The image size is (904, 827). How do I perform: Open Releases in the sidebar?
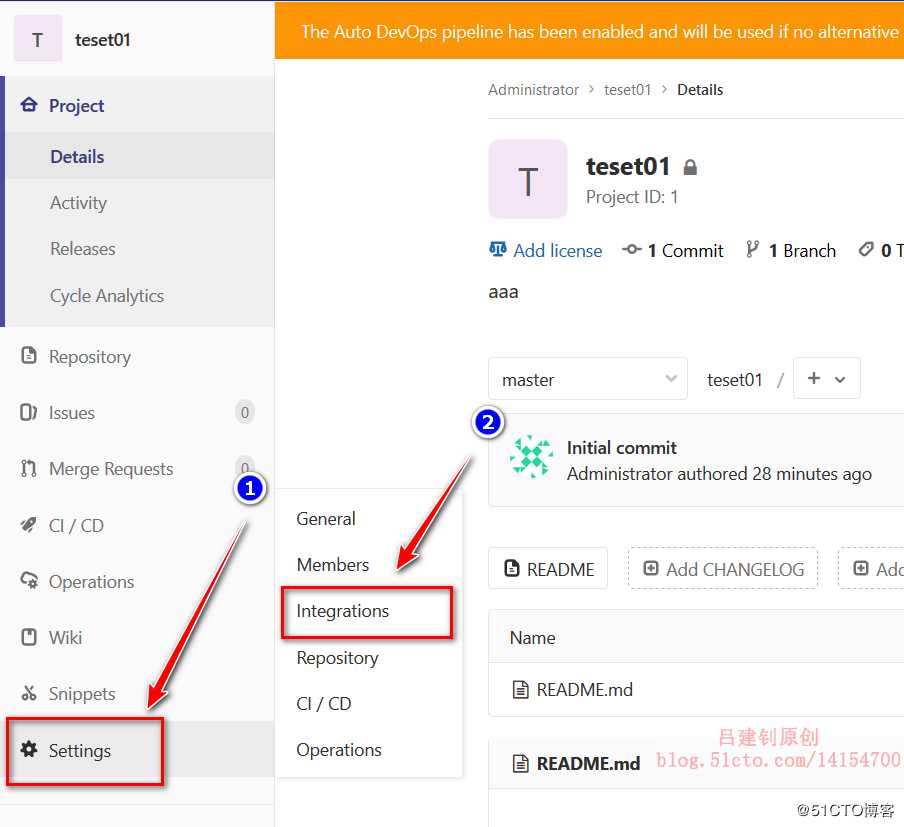click(83, 249)
